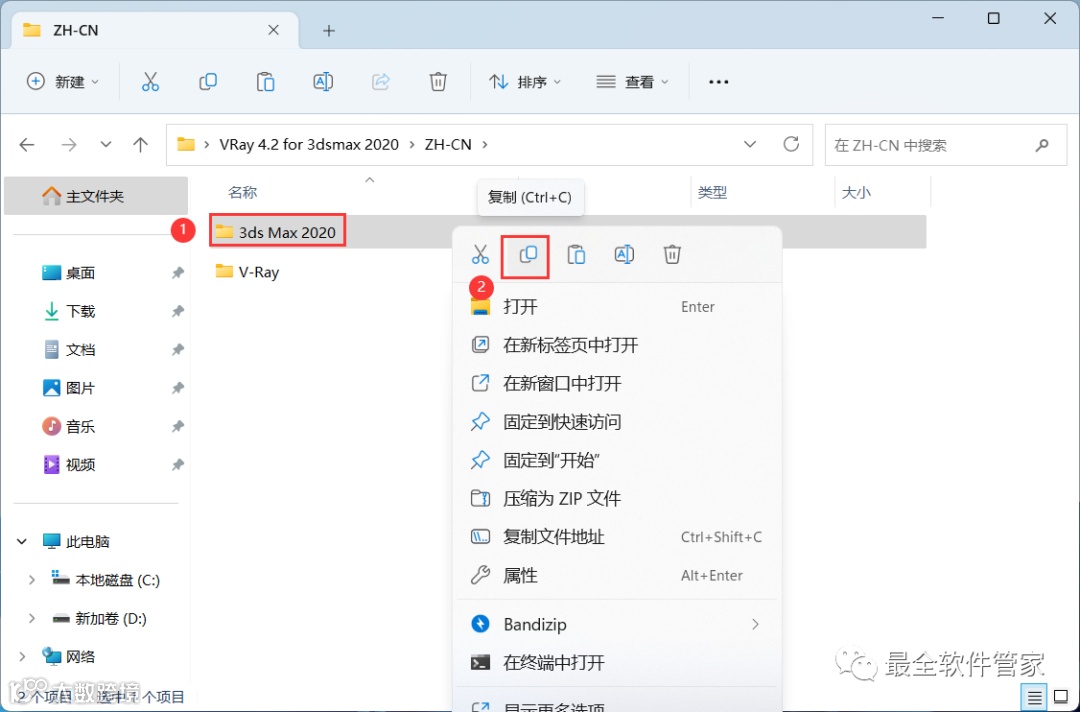The width and height of the screenshot is (1080, 712).
Task: Go up one folder level
Action: [x=141, y=145]
